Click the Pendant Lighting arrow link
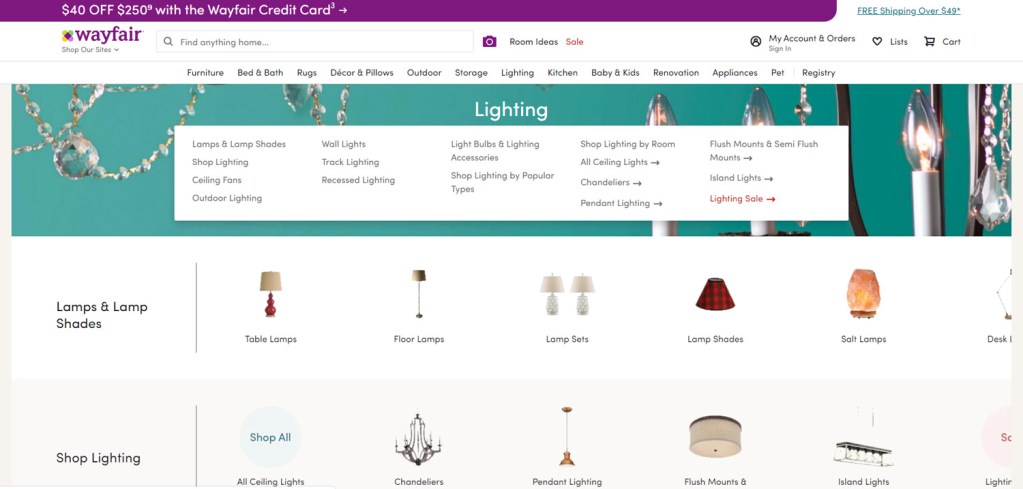Screen dimensions: 1023x489 coord(621,204)
